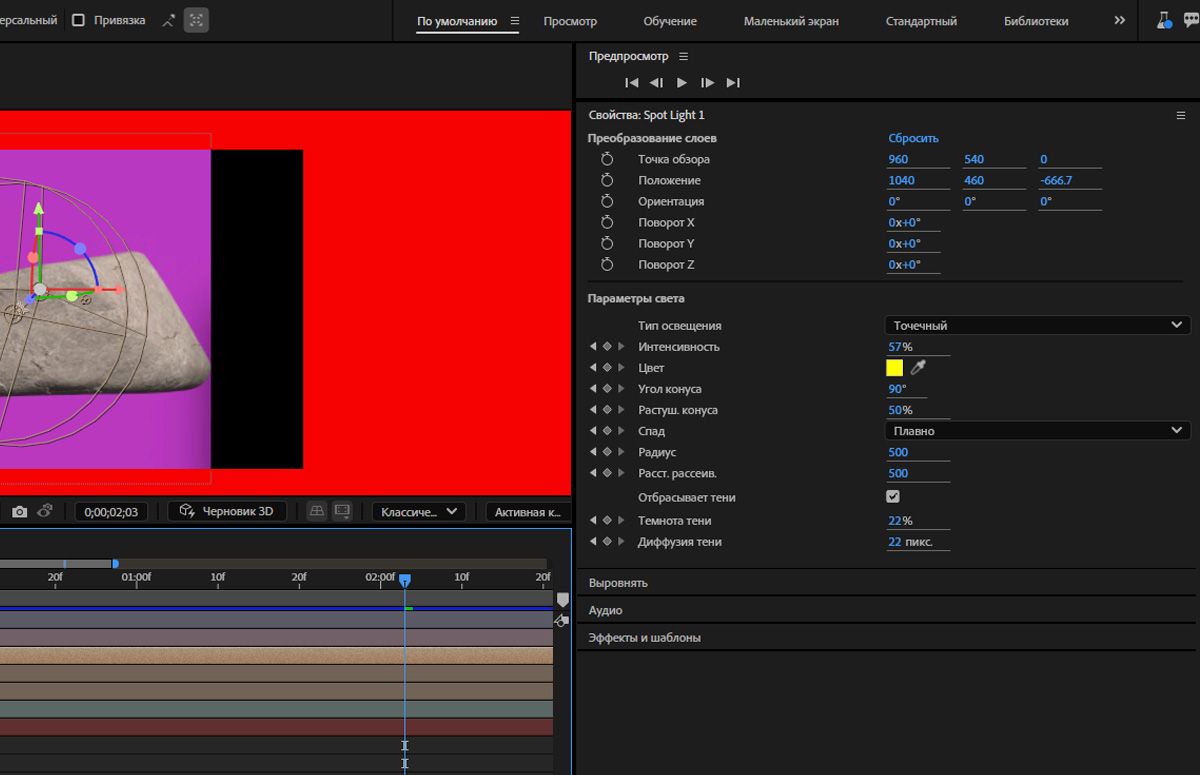Open the Тип освещения dropdown
The height and width of the screenshot is (775, 1200).
(1037, 325)
